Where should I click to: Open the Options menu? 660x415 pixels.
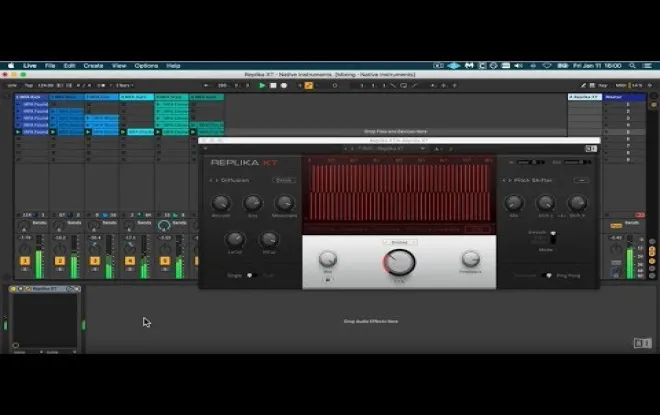tap(146, 66)
